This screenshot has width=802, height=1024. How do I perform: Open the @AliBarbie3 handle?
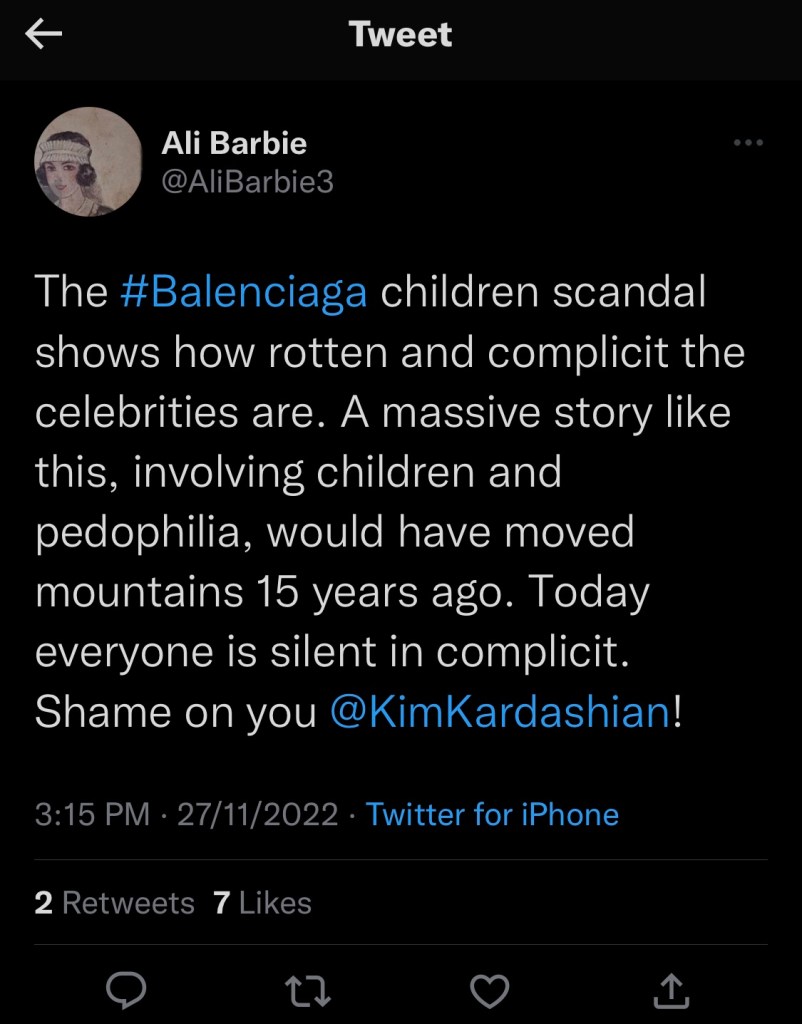pos(247,183)
